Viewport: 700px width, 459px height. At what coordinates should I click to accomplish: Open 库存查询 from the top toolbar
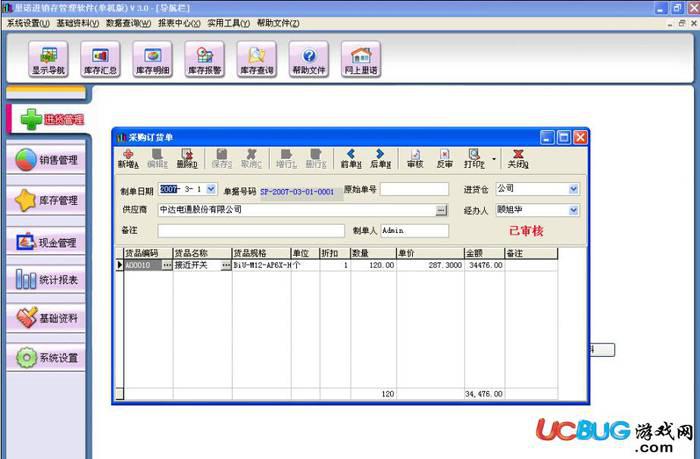click(x=257, y=59)
